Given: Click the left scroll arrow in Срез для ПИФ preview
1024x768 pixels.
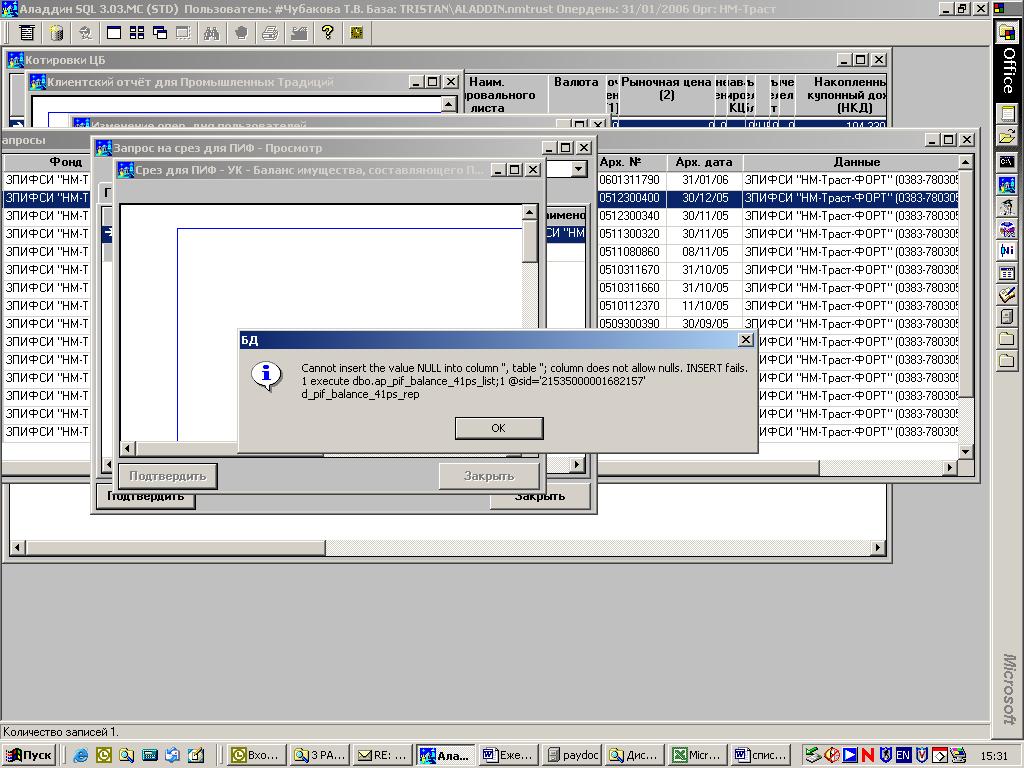Looking at the screenshot, I should point(128,448).
